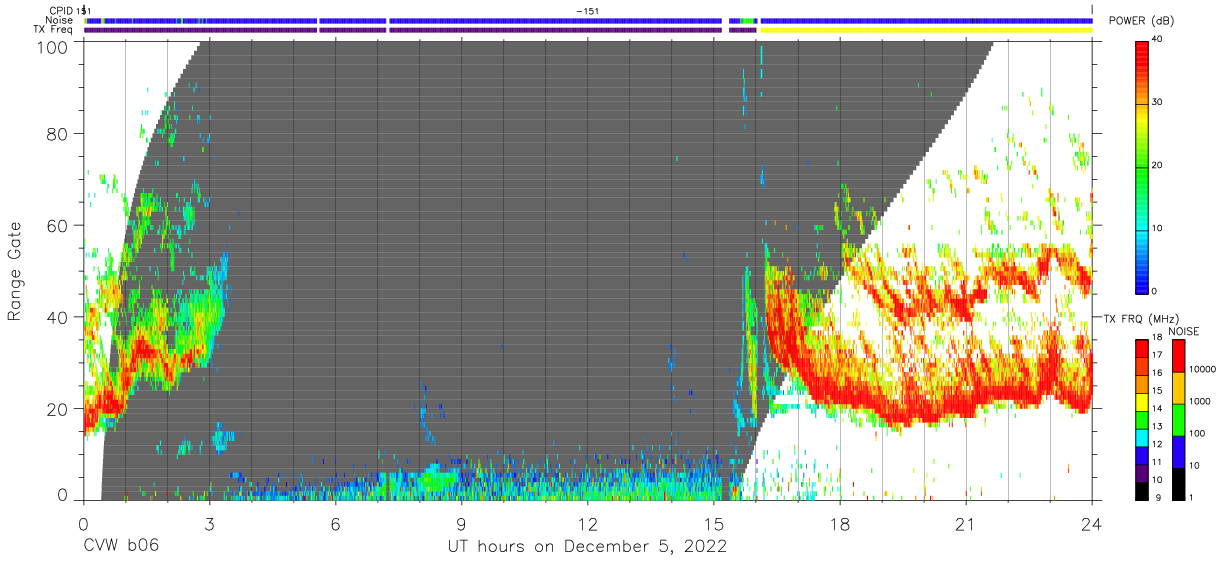The height and width of the screenshot is (567, 1228).
Task: Click the TX frequency scale label '17'
Action: 1159,355
